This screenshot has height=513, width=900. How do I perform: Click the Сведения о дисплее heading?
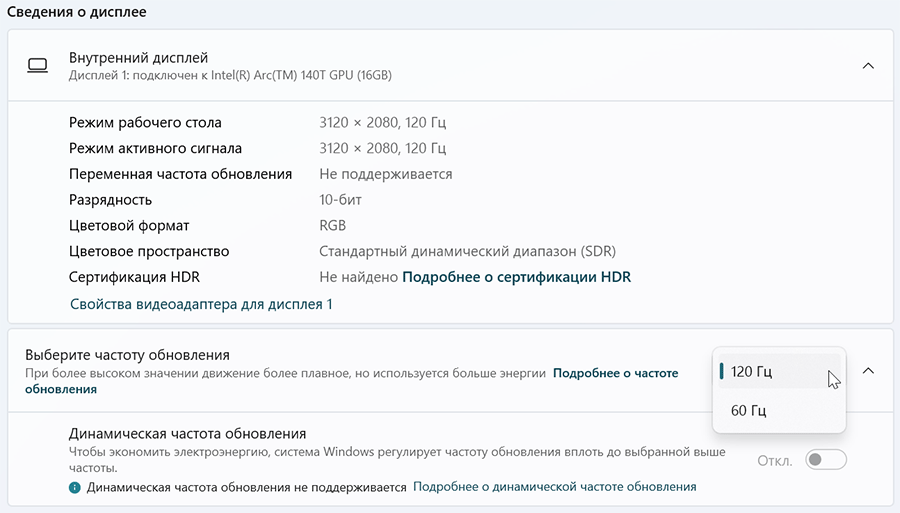click(76, 11)
